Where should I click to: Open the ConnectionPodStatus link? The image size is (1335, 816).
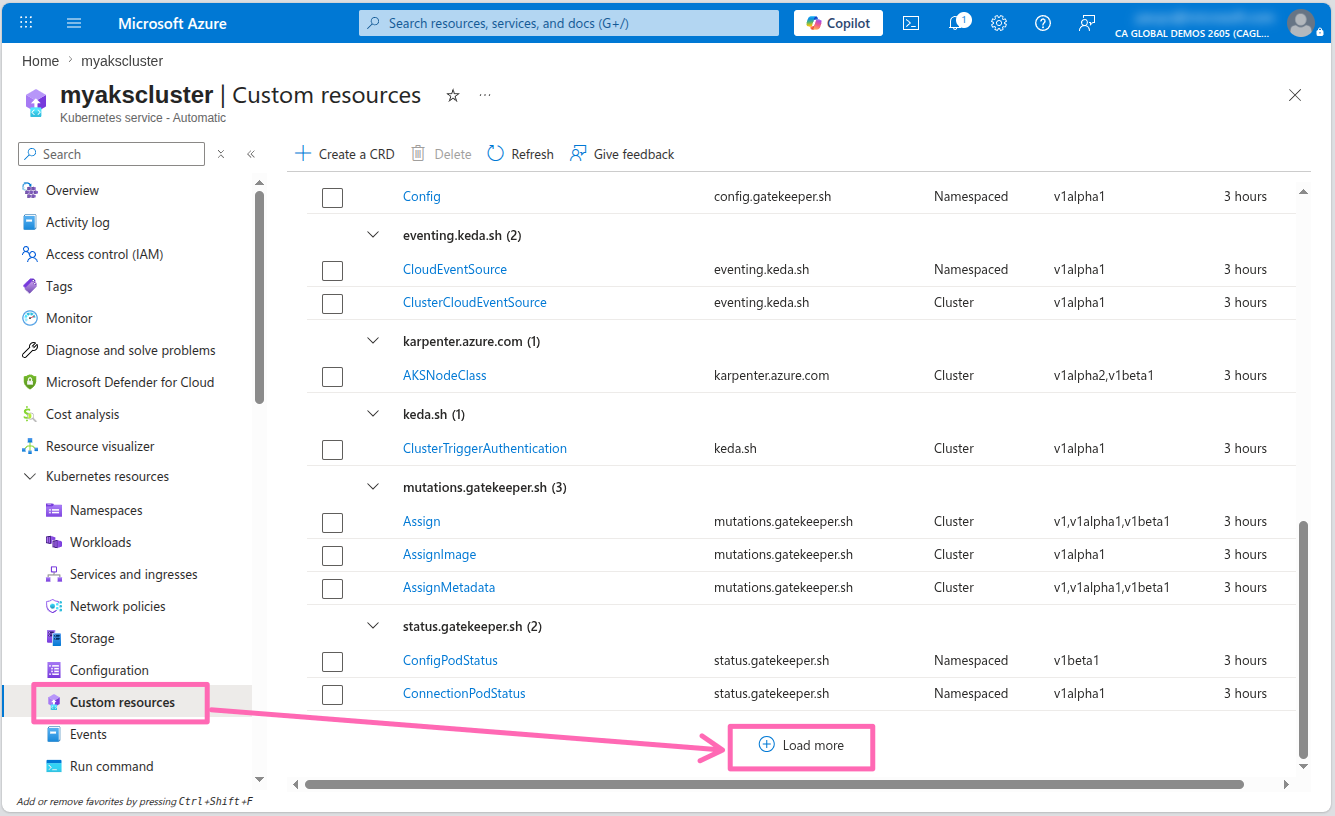464,694
